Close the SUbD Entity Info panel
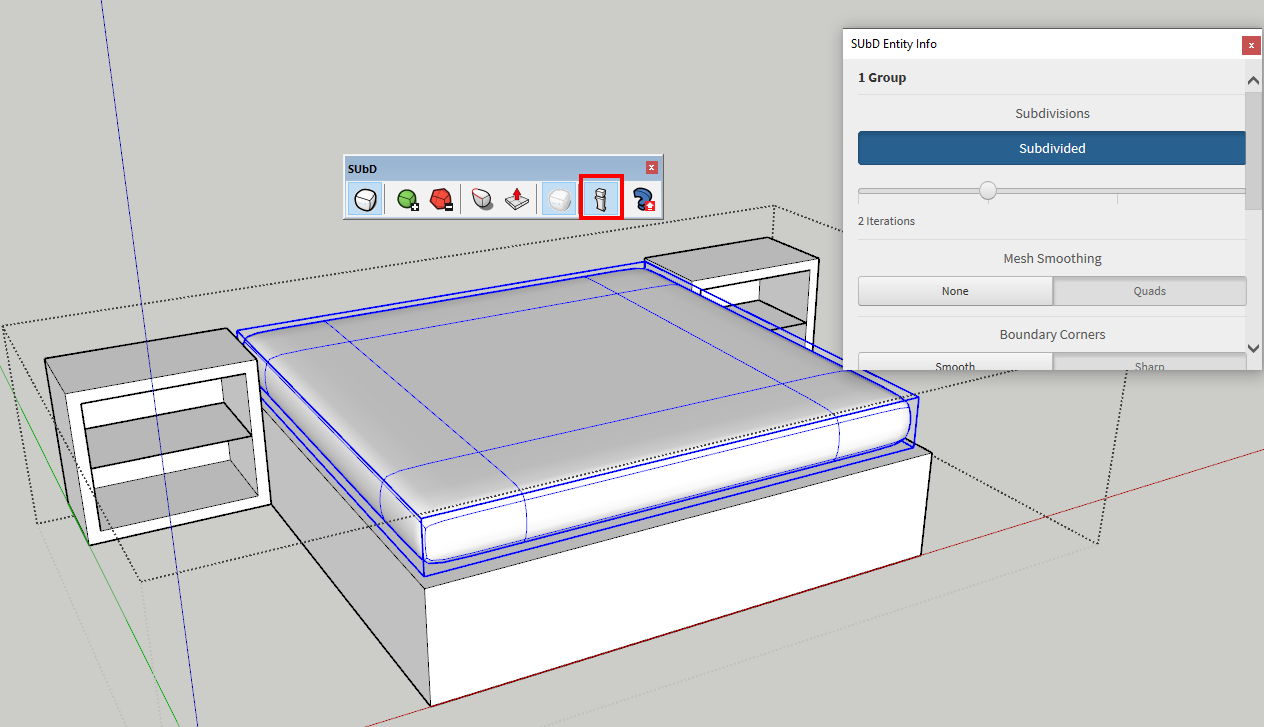This screenshot has width=1264, height=727. 1251,45
